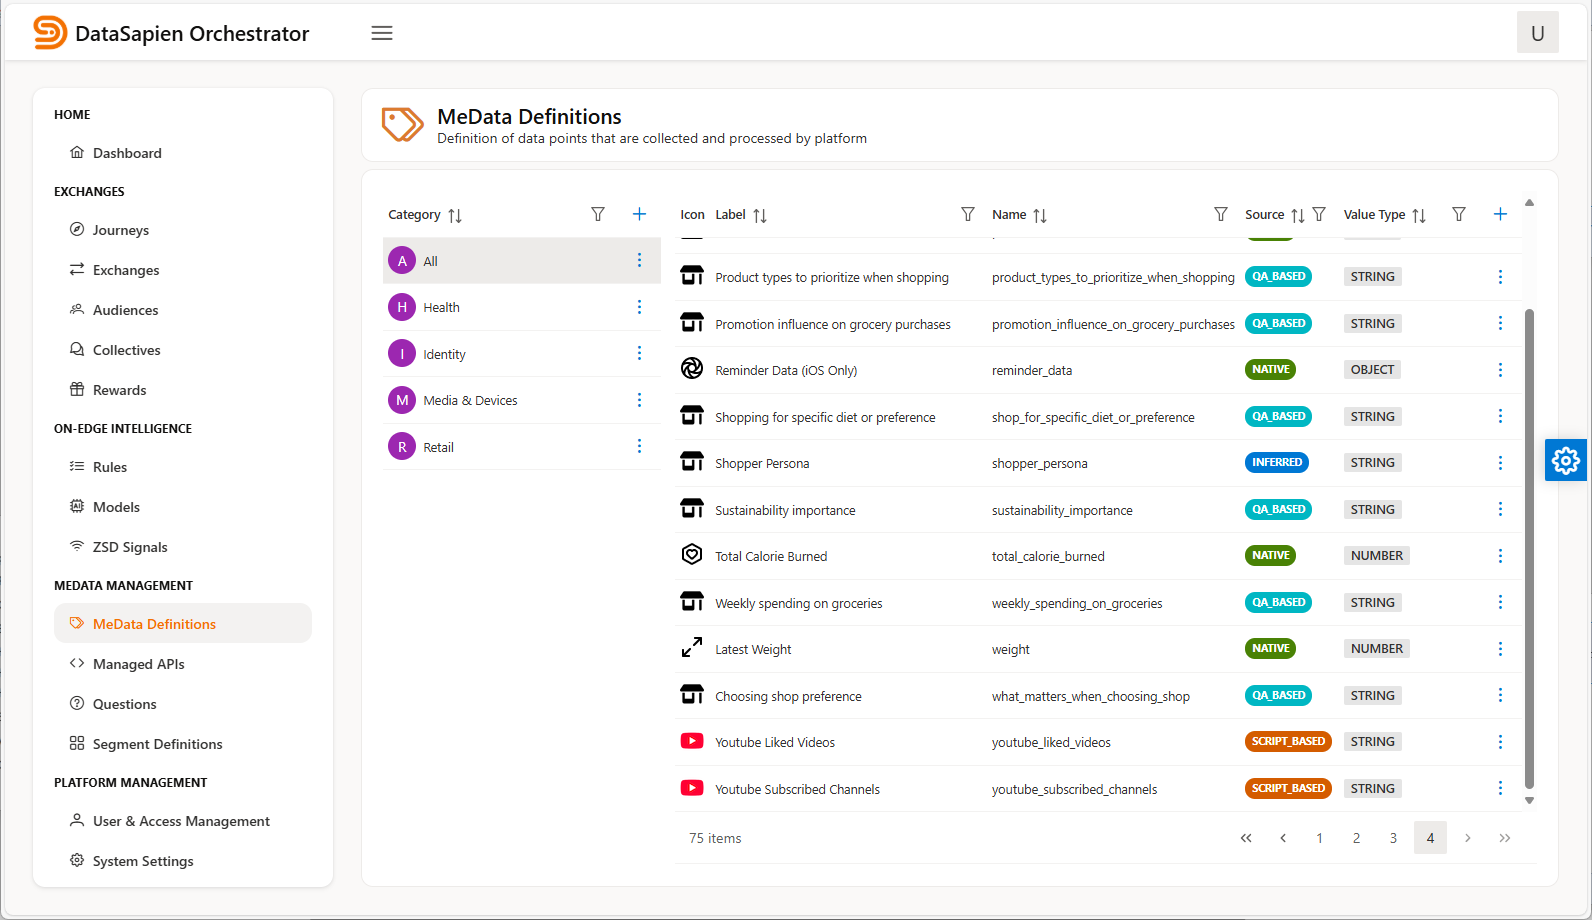1592x920 pixels.
Task: Go to page 3
Action: click(1394, 838)
